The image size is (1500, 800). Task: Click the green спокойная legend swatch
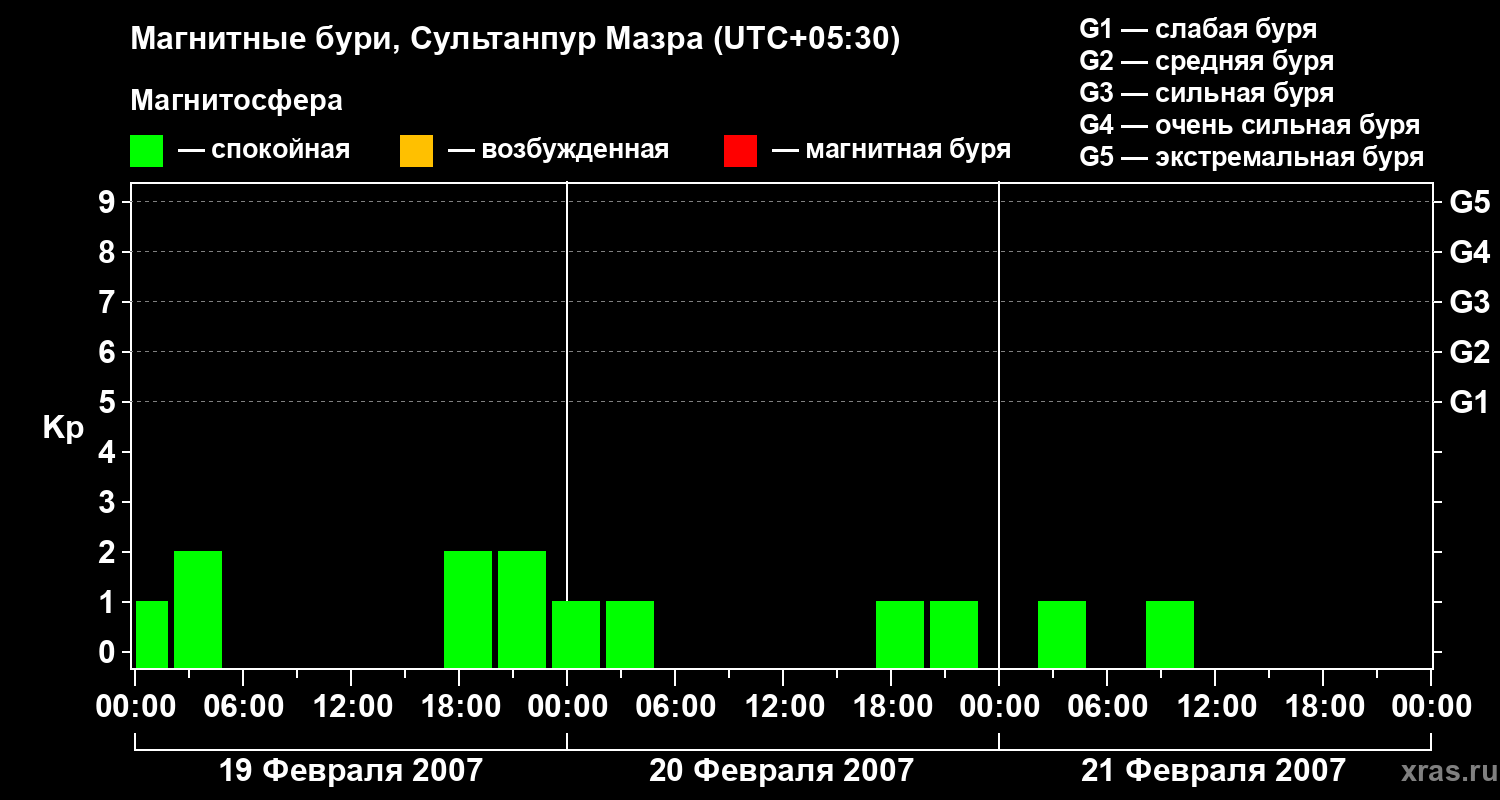[147, 151]
